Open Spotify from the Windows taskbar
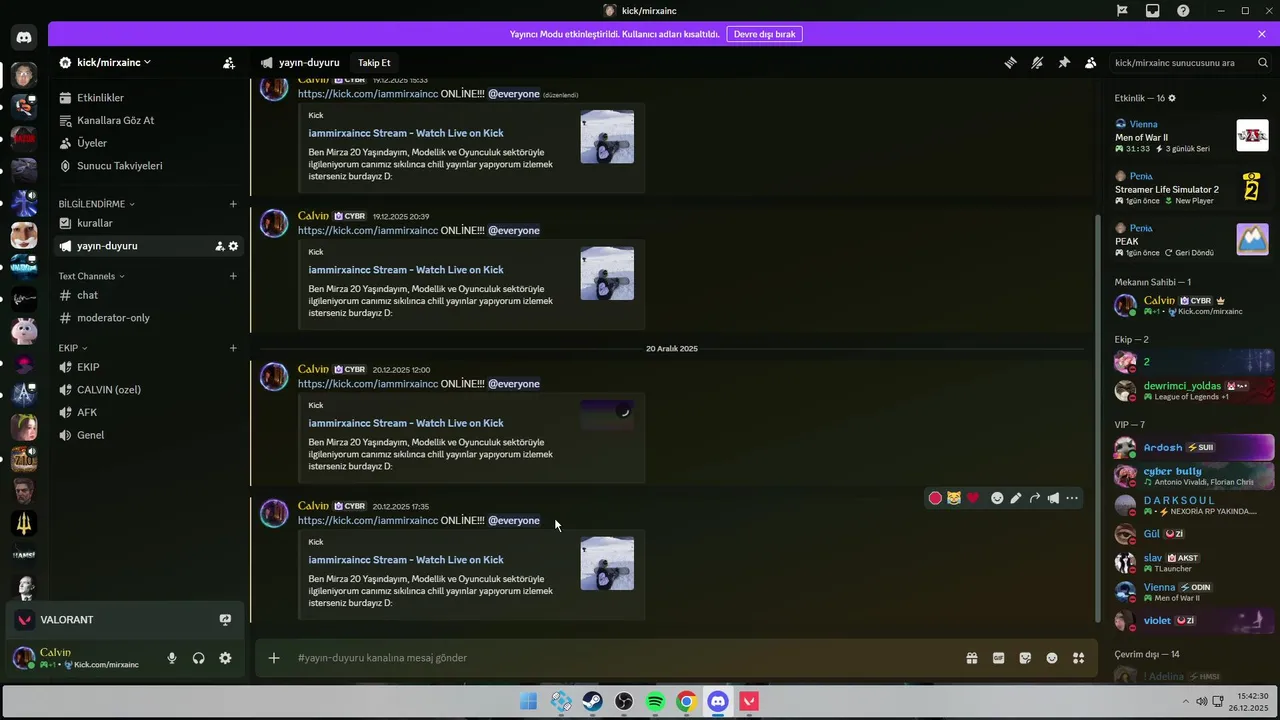1280x720 pixels. pyautogui.click(x=655, y=702)
